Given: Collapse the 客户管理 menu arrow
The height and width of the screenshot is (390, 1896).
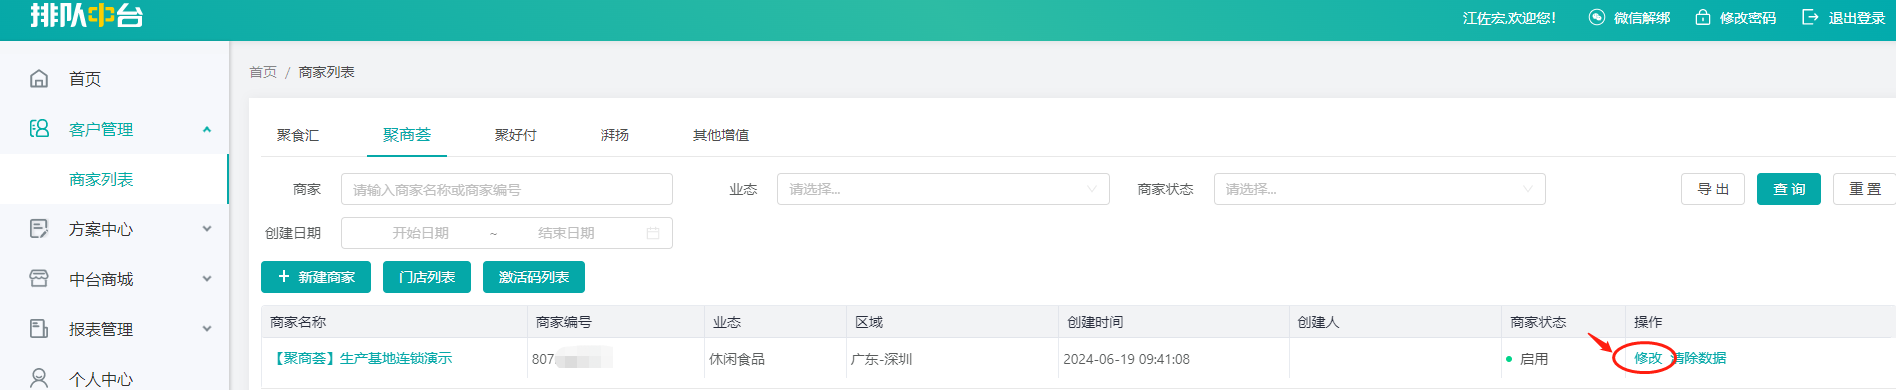Looking at the screenshot, I should click(x=207, y=129).
